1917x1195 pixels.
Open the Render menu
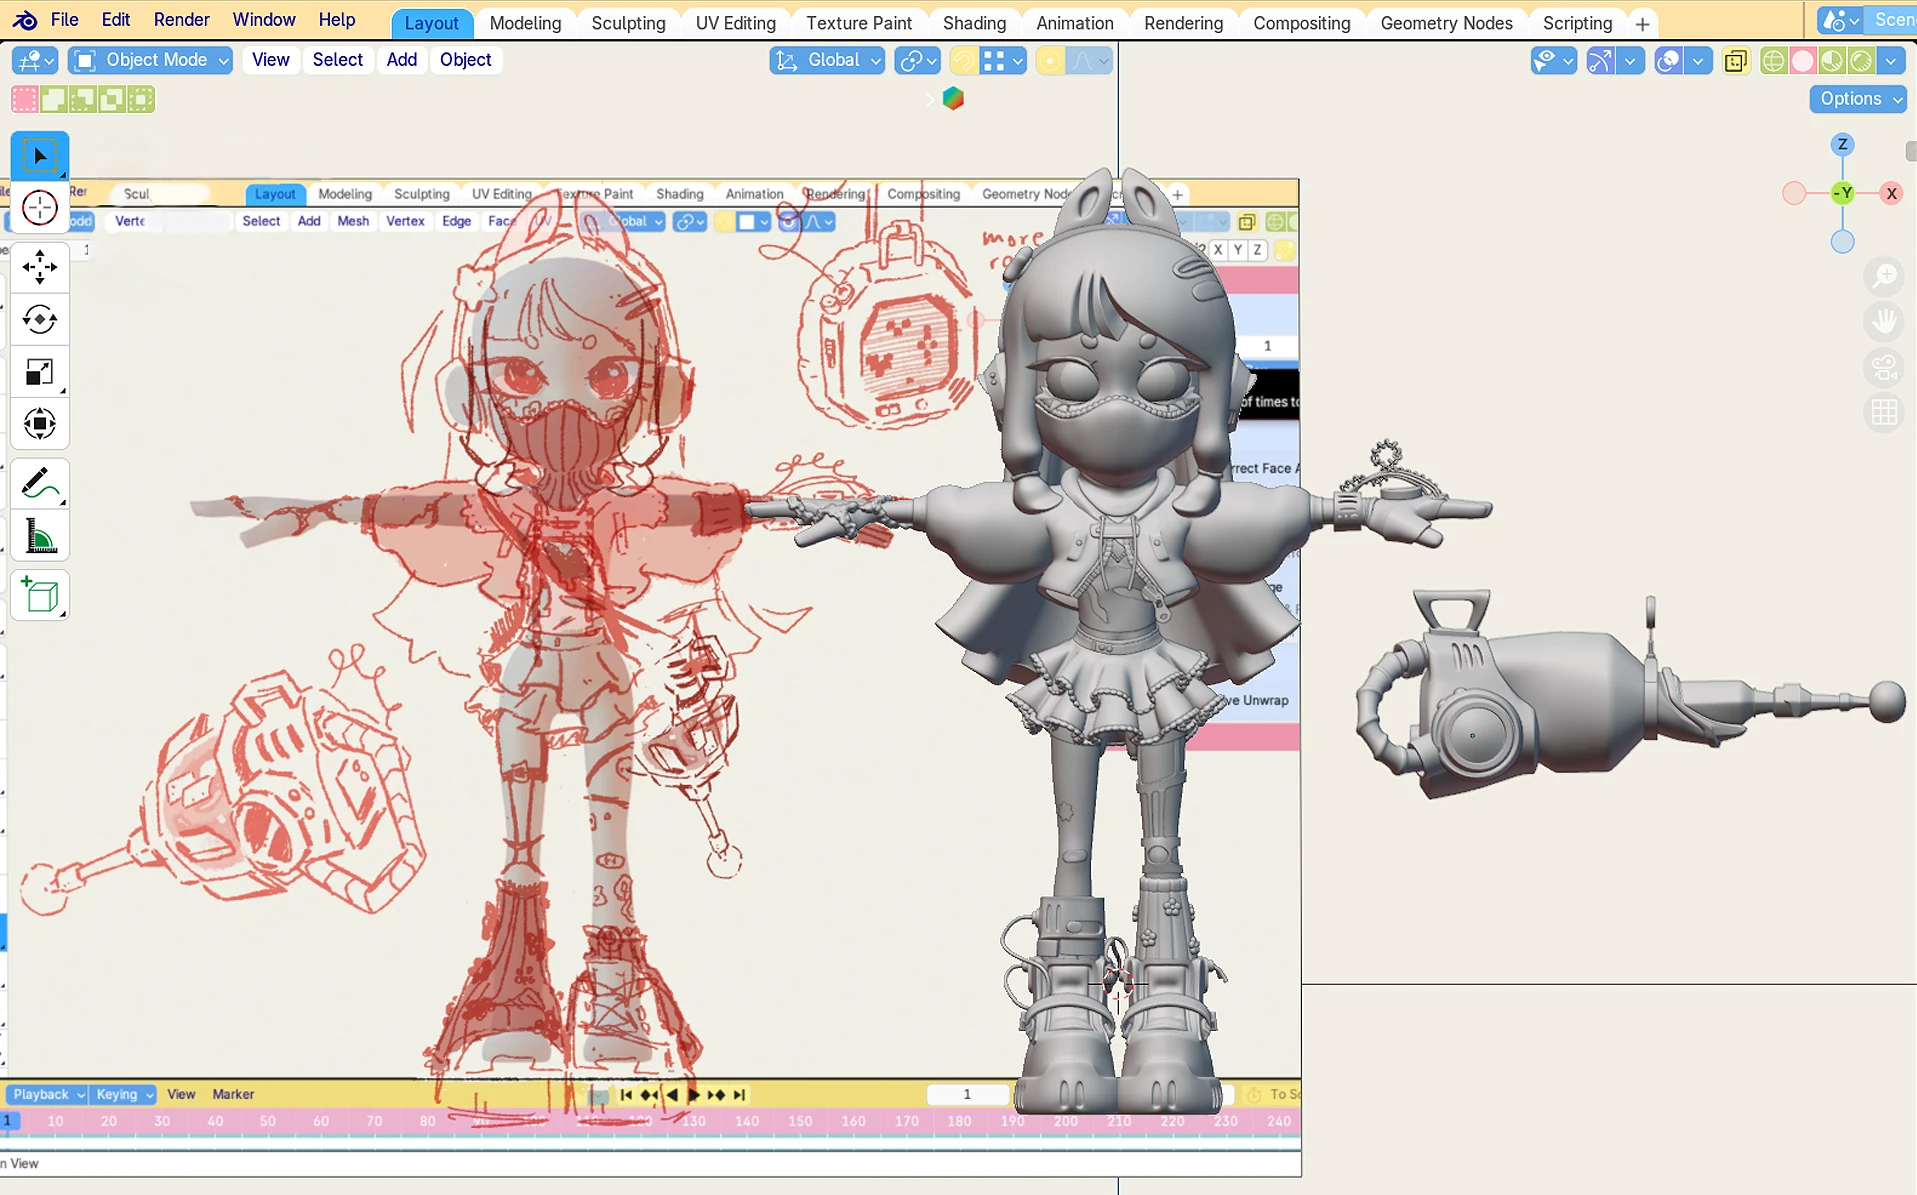[182, 20]
